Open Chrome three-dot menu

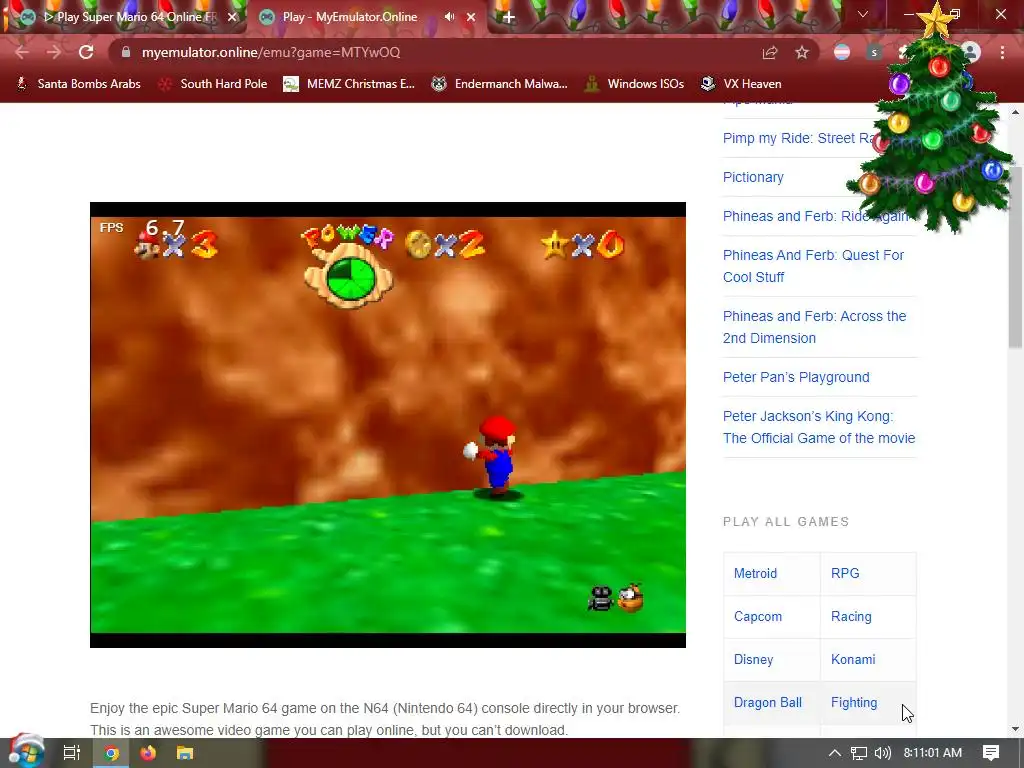1002,52
